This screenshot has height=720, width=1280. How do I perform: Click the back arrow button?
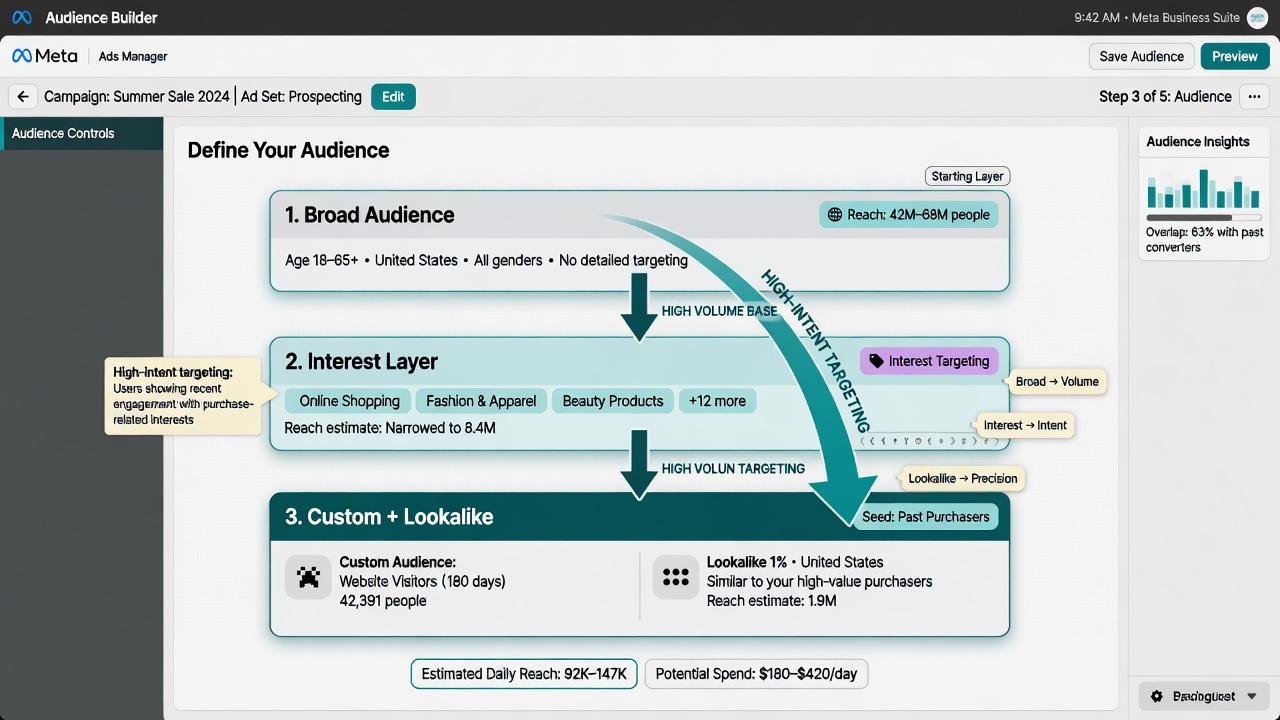coord(22,97)
